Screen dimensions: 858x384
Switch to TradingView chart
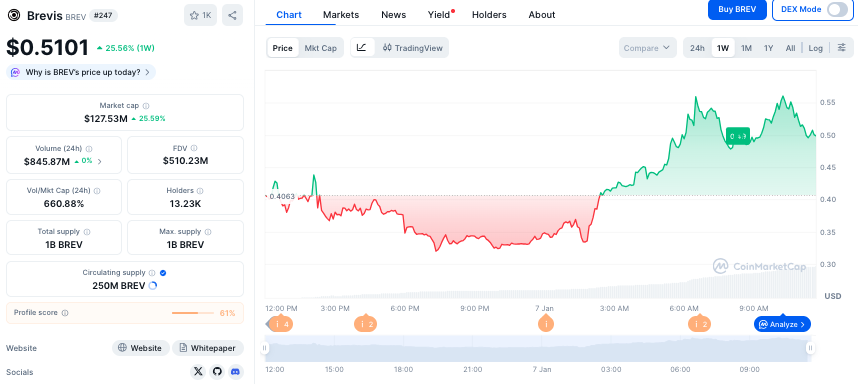click(x=413, y=48)
